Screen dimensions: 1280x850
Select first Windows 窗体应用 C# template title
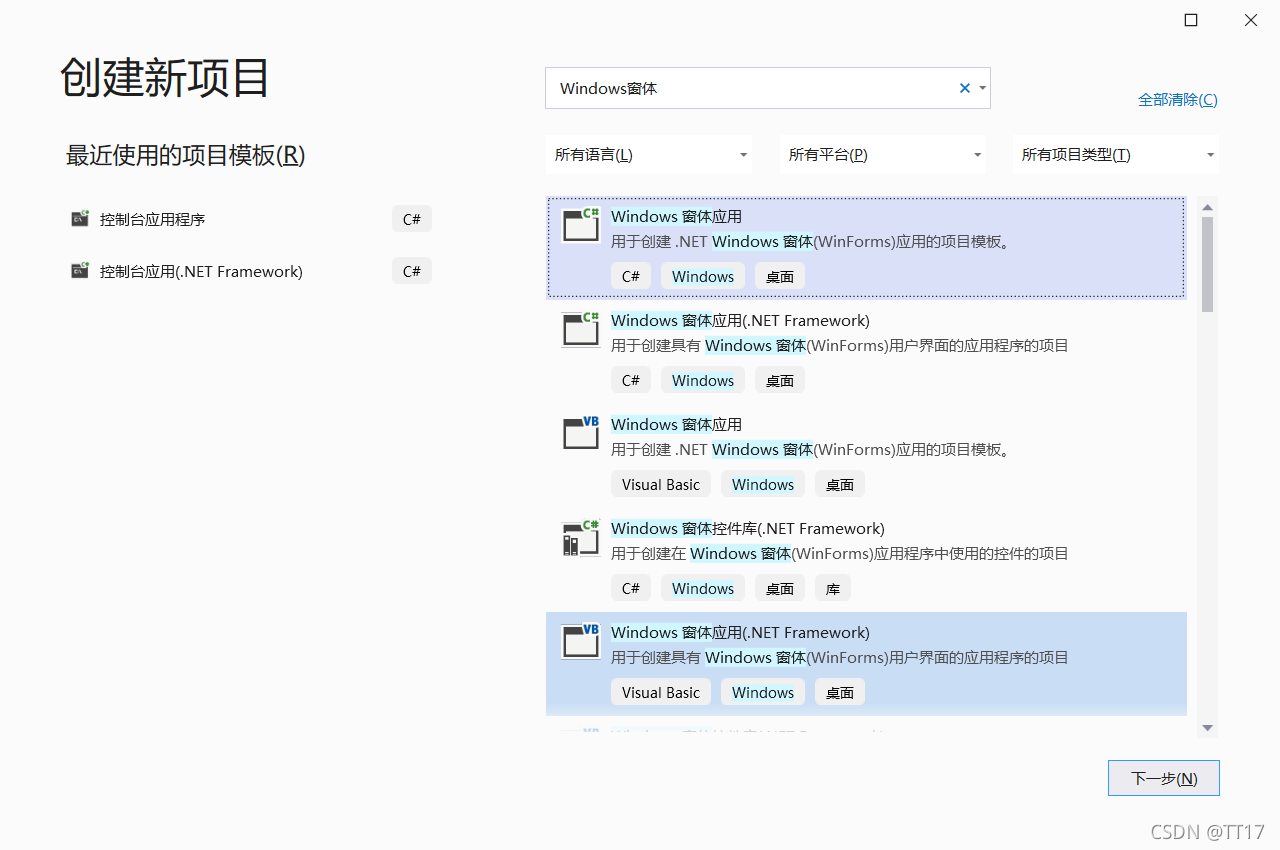click(676, 216)
